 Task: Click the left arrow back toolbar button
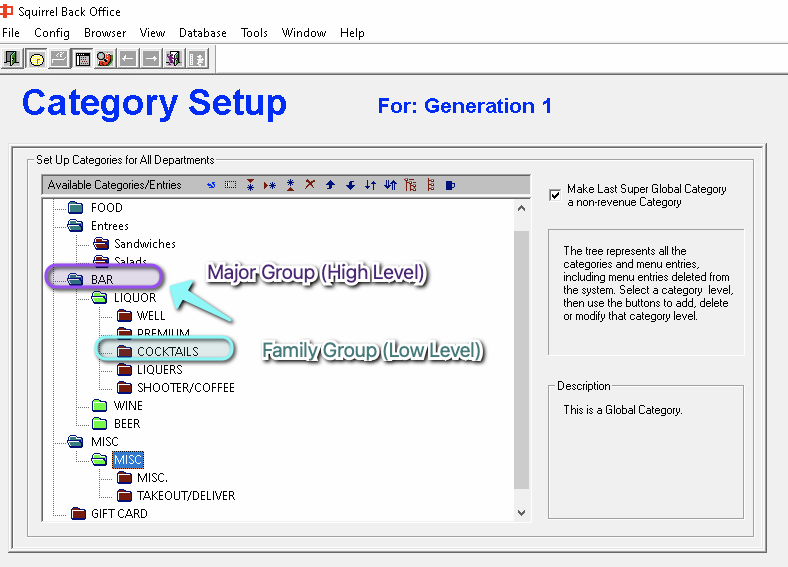tap(128, 59)
